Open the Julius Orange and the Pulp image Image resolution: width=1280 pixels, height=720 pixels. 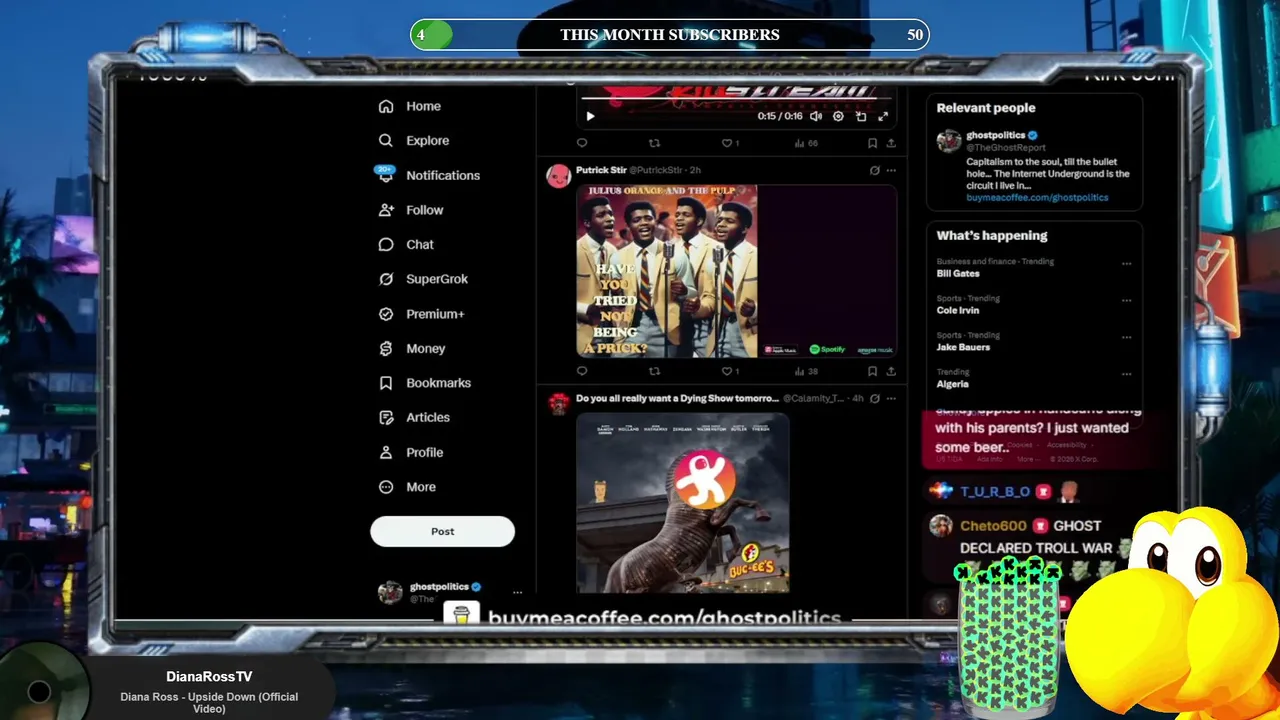667,270
